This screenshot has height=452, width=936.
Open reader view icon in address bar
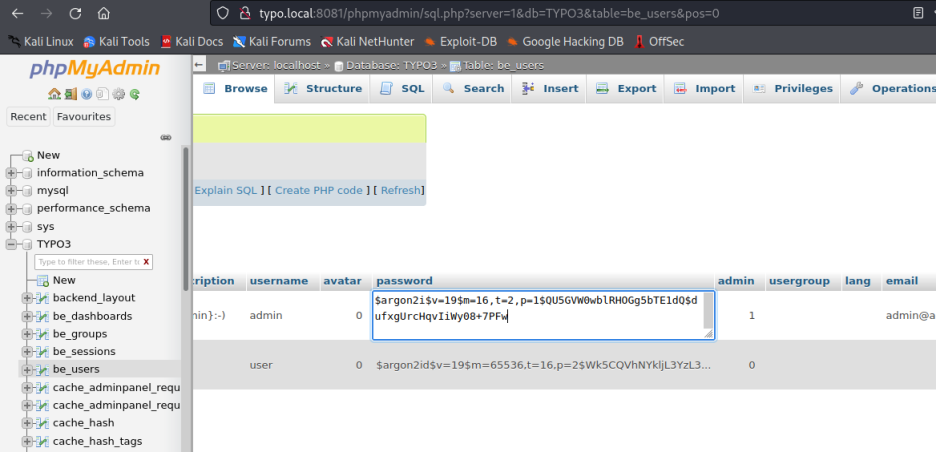(918, 13)
